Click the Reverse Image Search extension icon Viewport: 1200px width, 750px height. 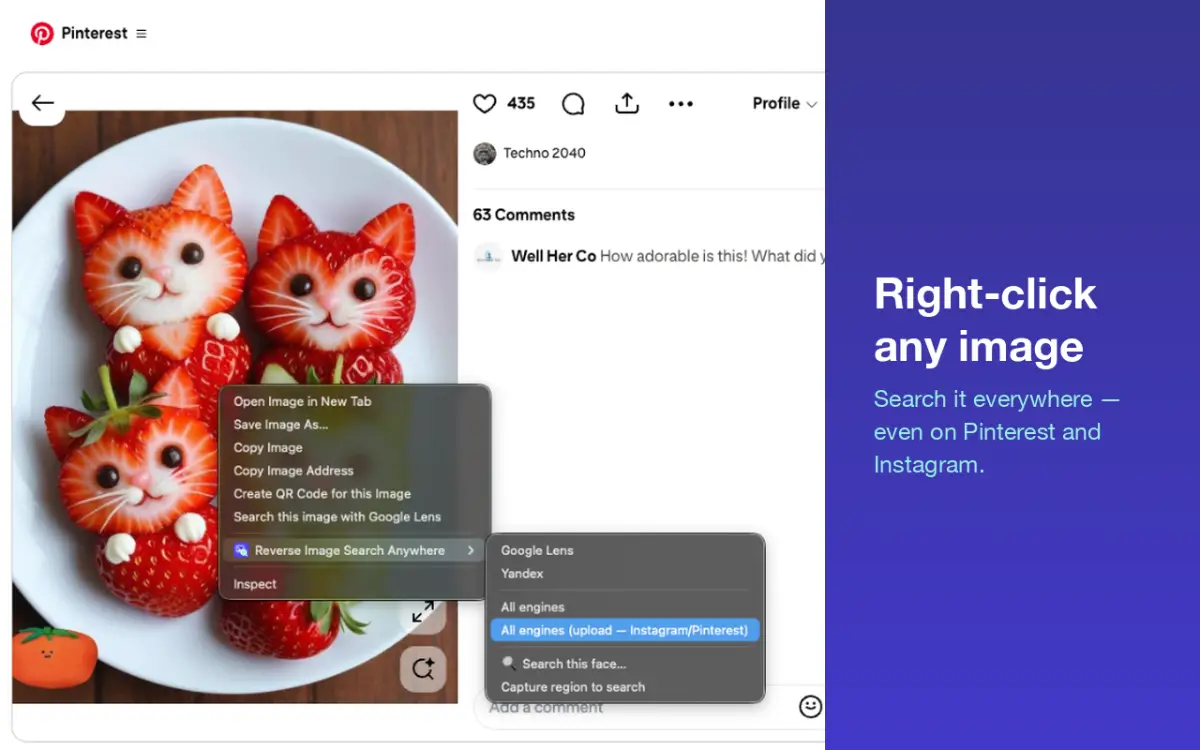241,551
